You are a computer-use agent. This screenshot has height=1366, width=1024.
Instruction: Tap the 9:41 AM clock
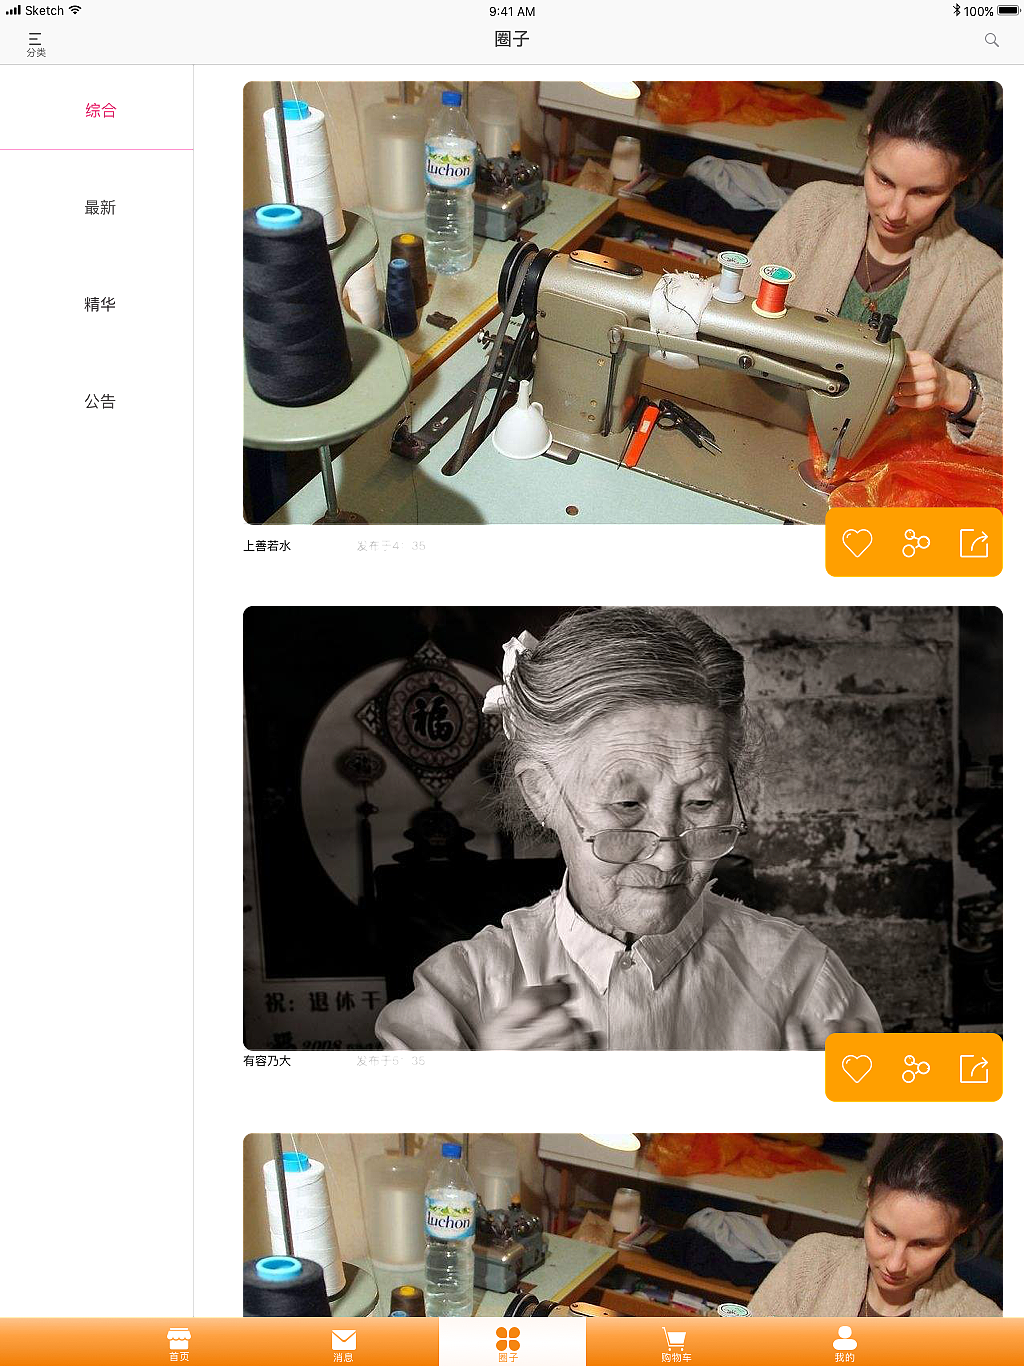[x=512, y=11]
